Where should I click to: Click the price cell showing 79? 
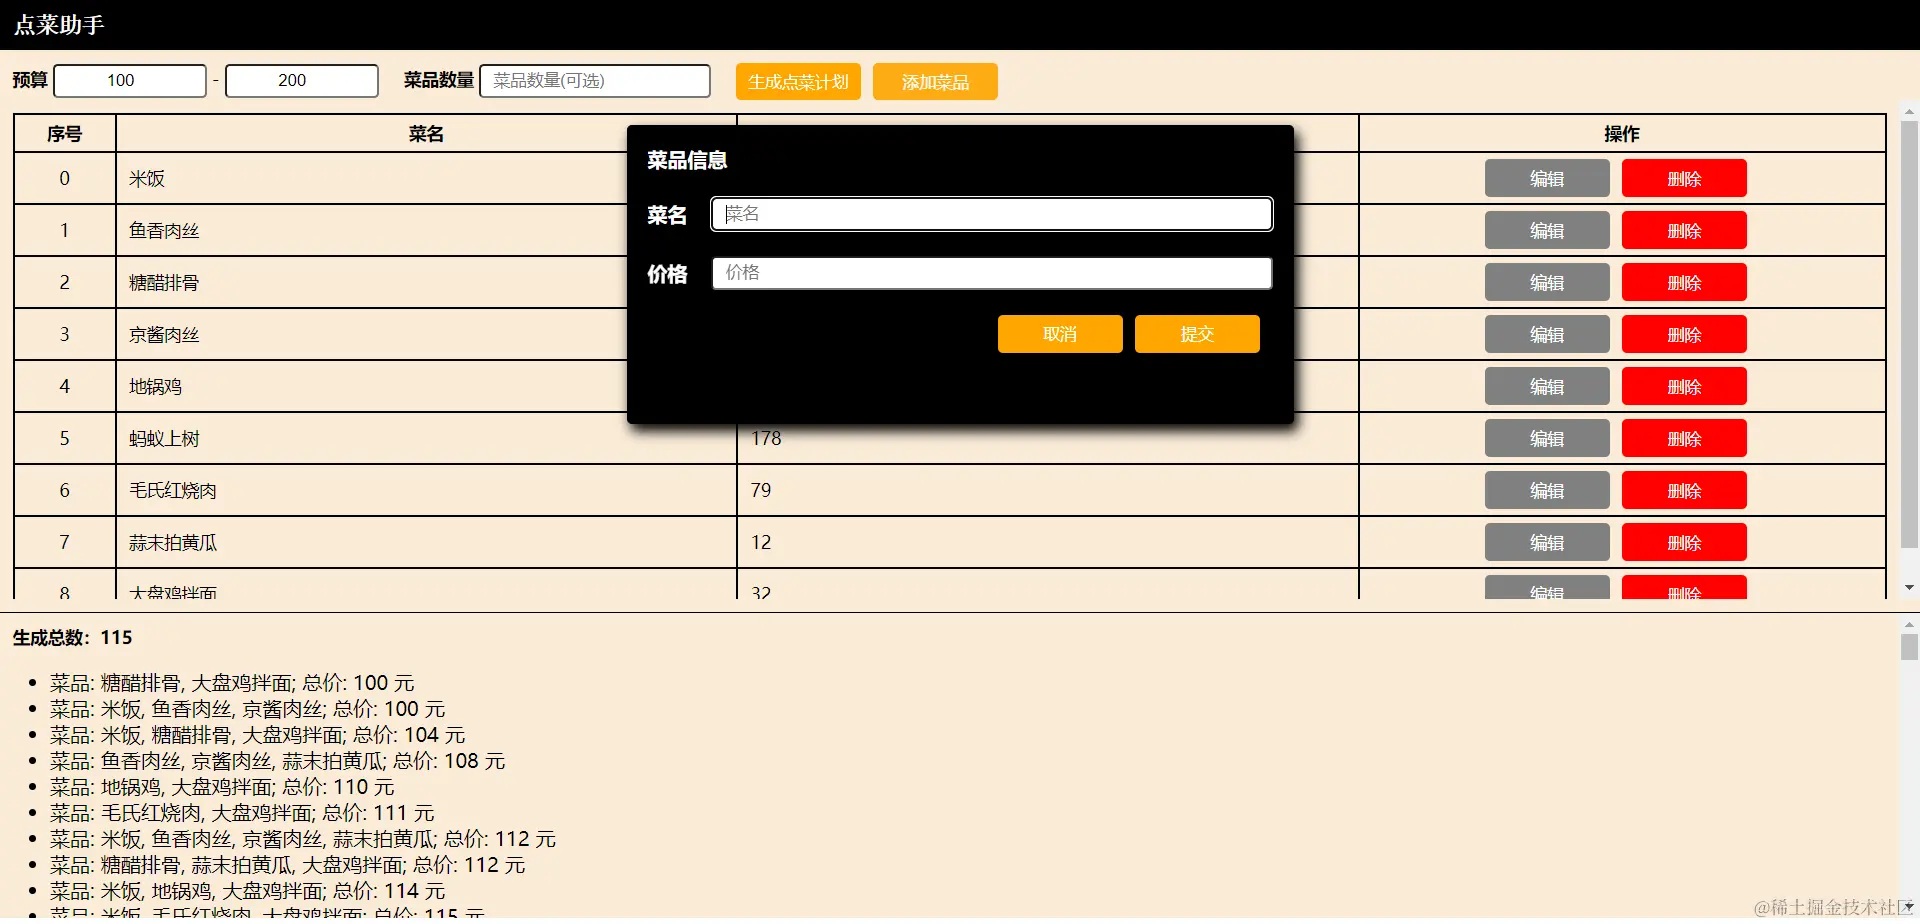(1048, 491)
